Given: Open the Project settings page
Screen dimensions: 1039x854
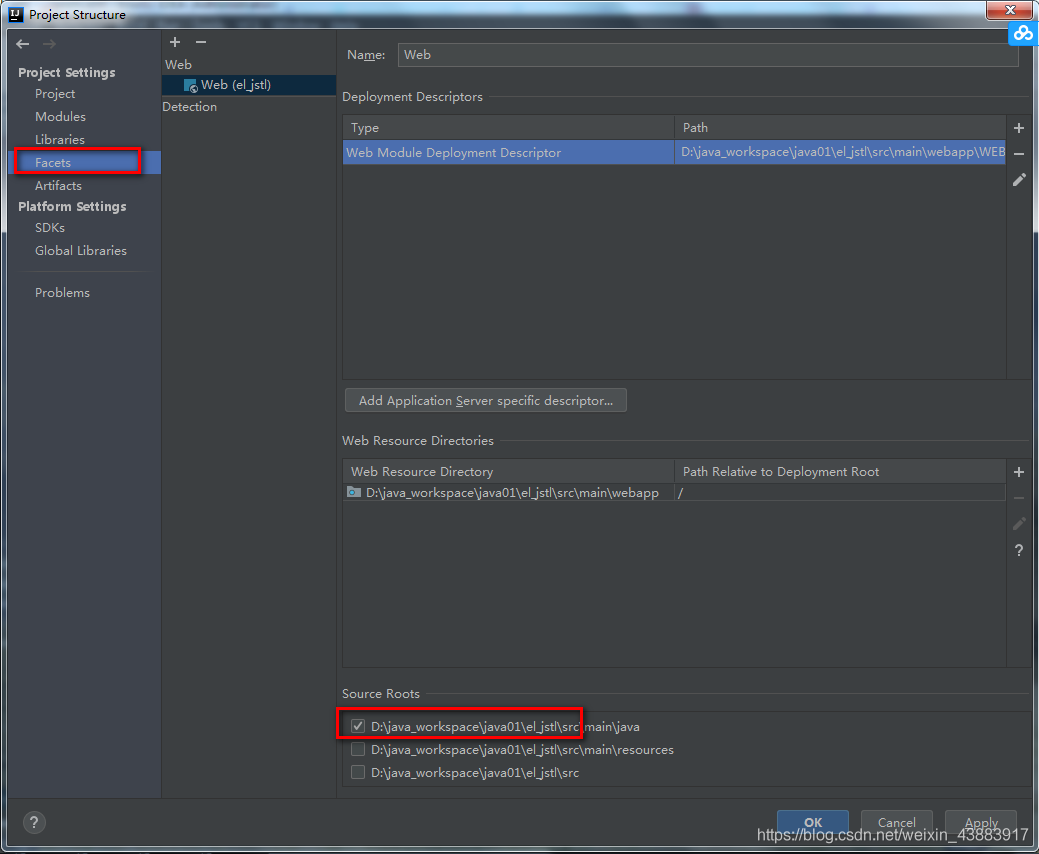Looking at the screenshot, I should [x=55, y=93].
